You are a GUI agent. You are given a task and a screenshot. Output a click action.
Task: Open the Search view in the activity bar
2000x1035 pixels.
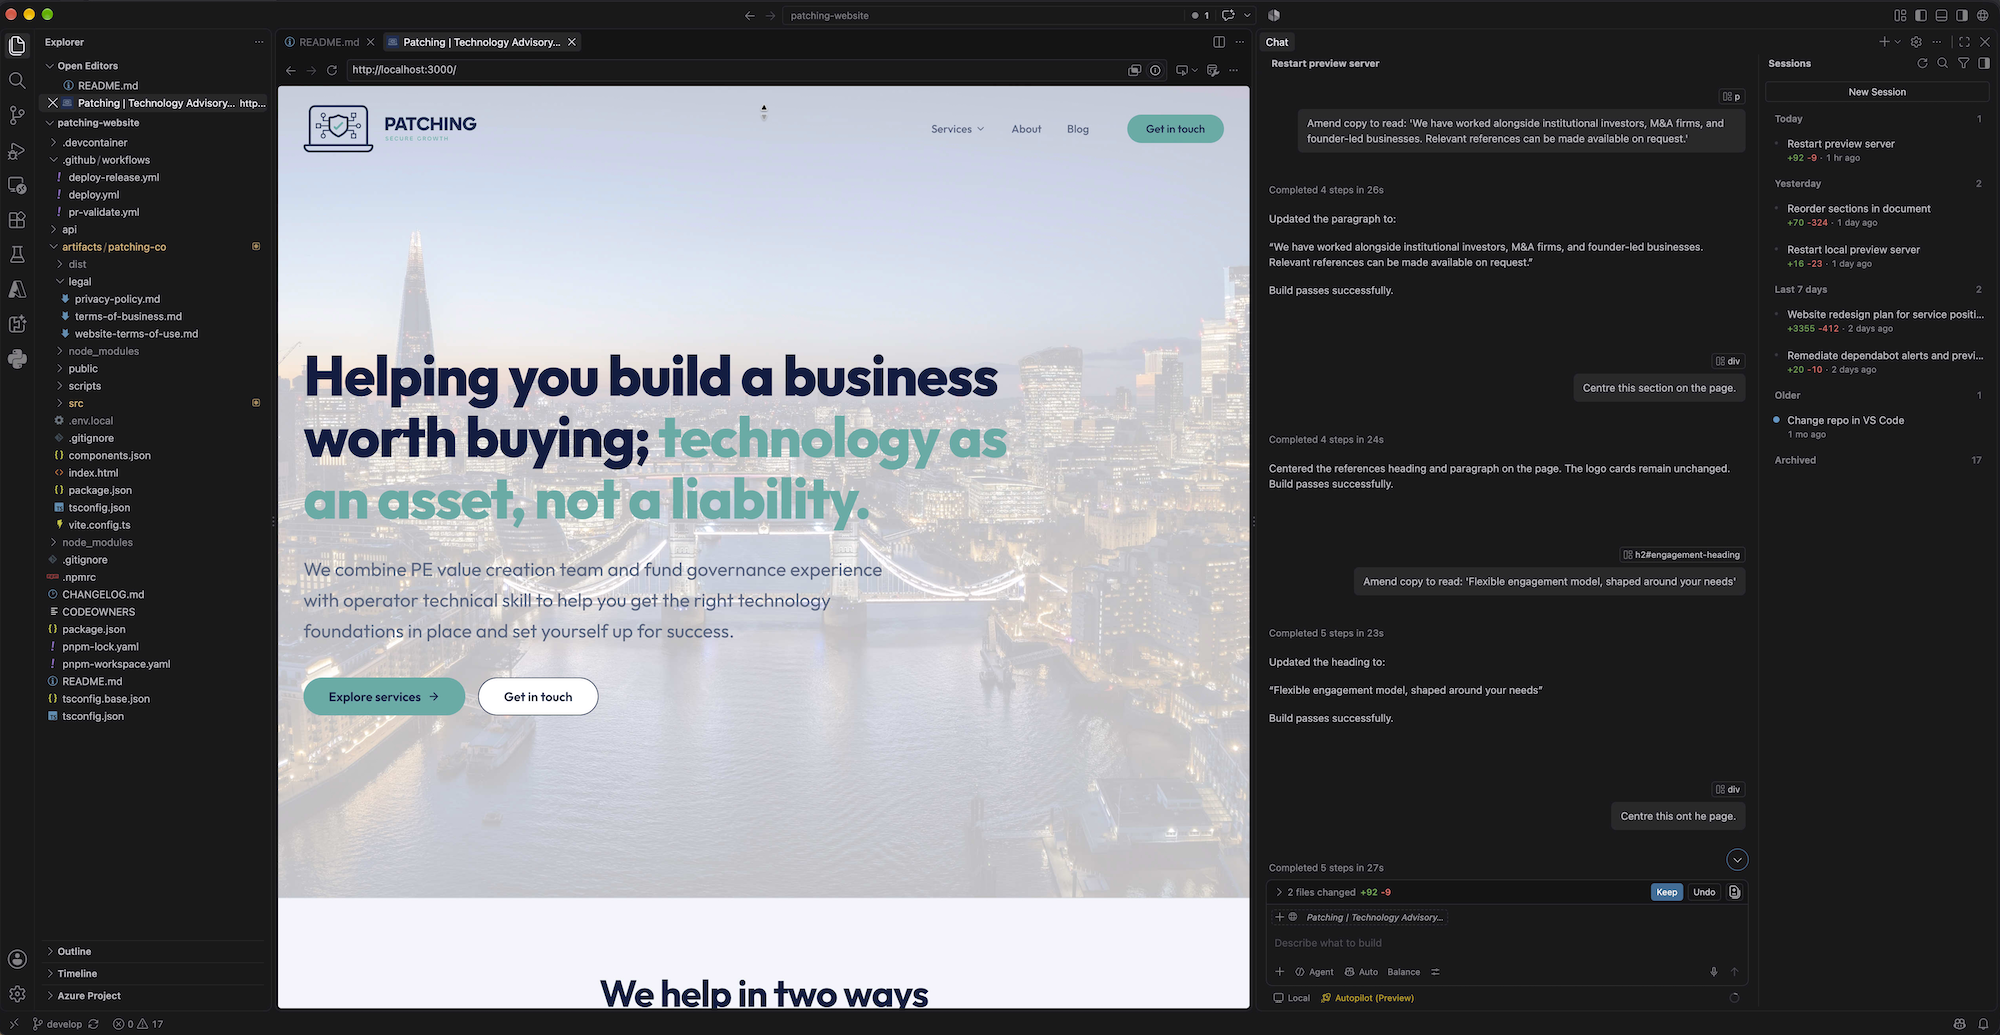[17, 80]
